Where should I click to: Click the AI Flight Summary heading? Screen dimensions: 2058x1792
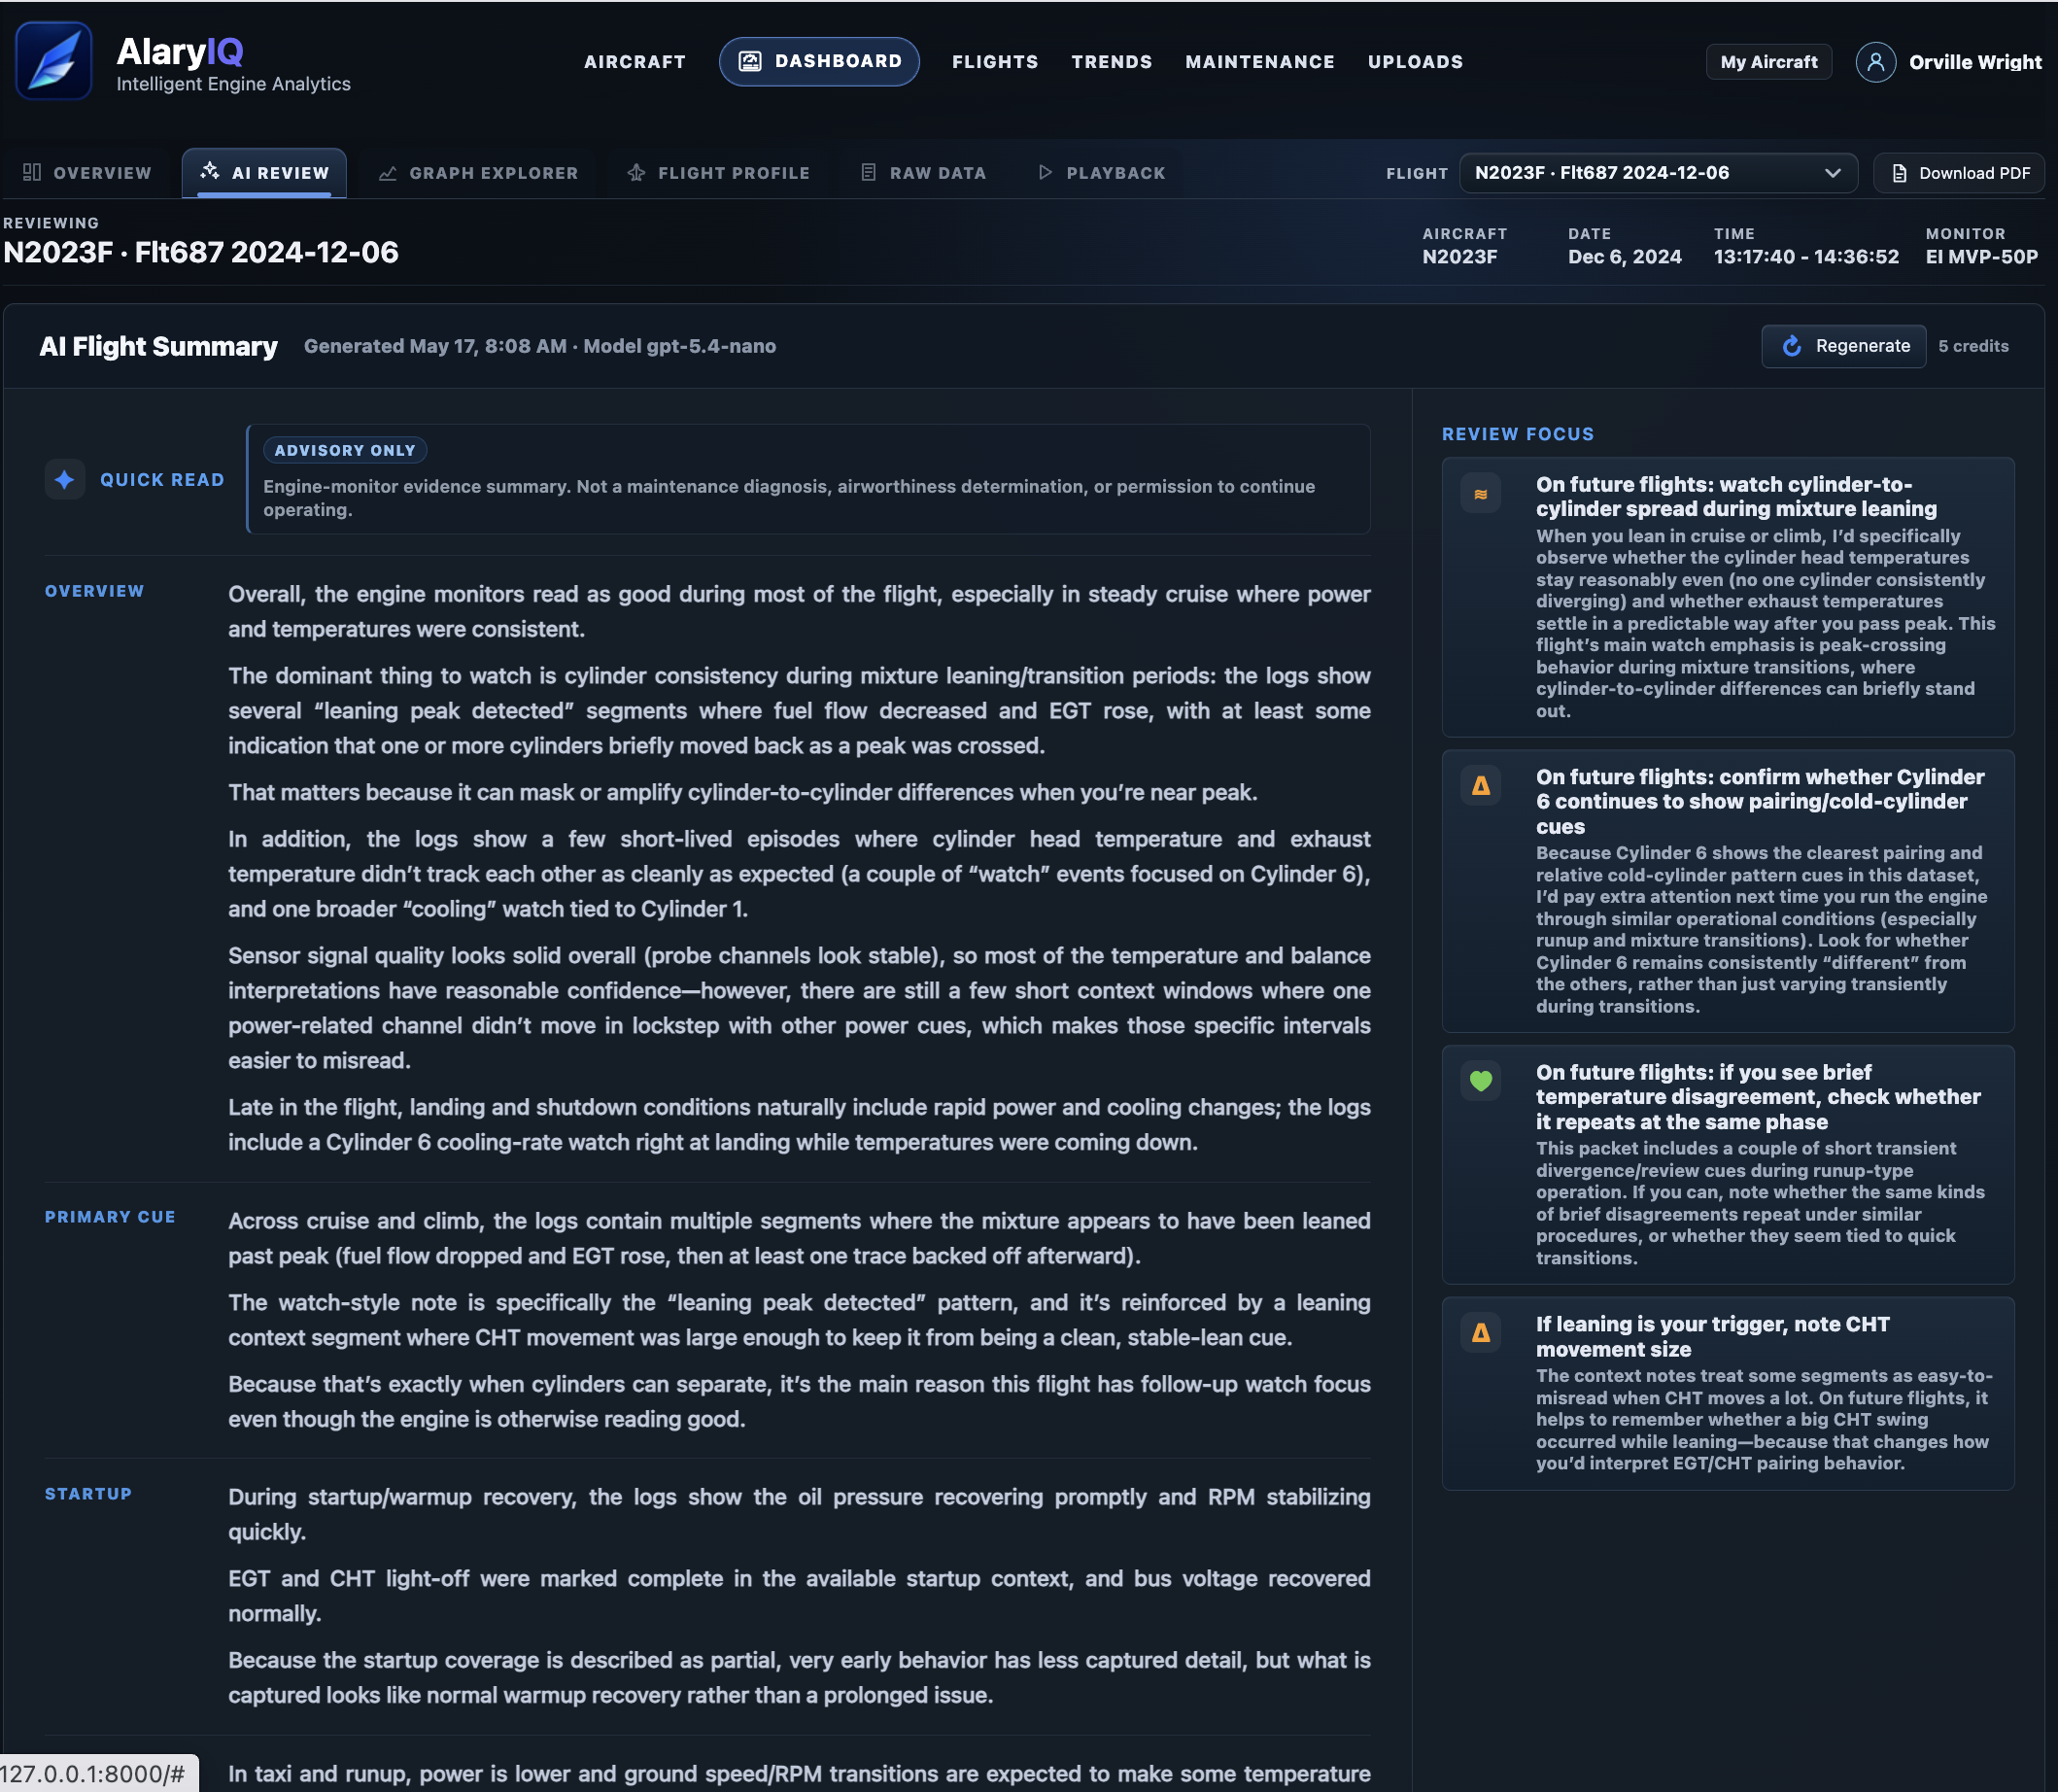(x=158, y=346)
